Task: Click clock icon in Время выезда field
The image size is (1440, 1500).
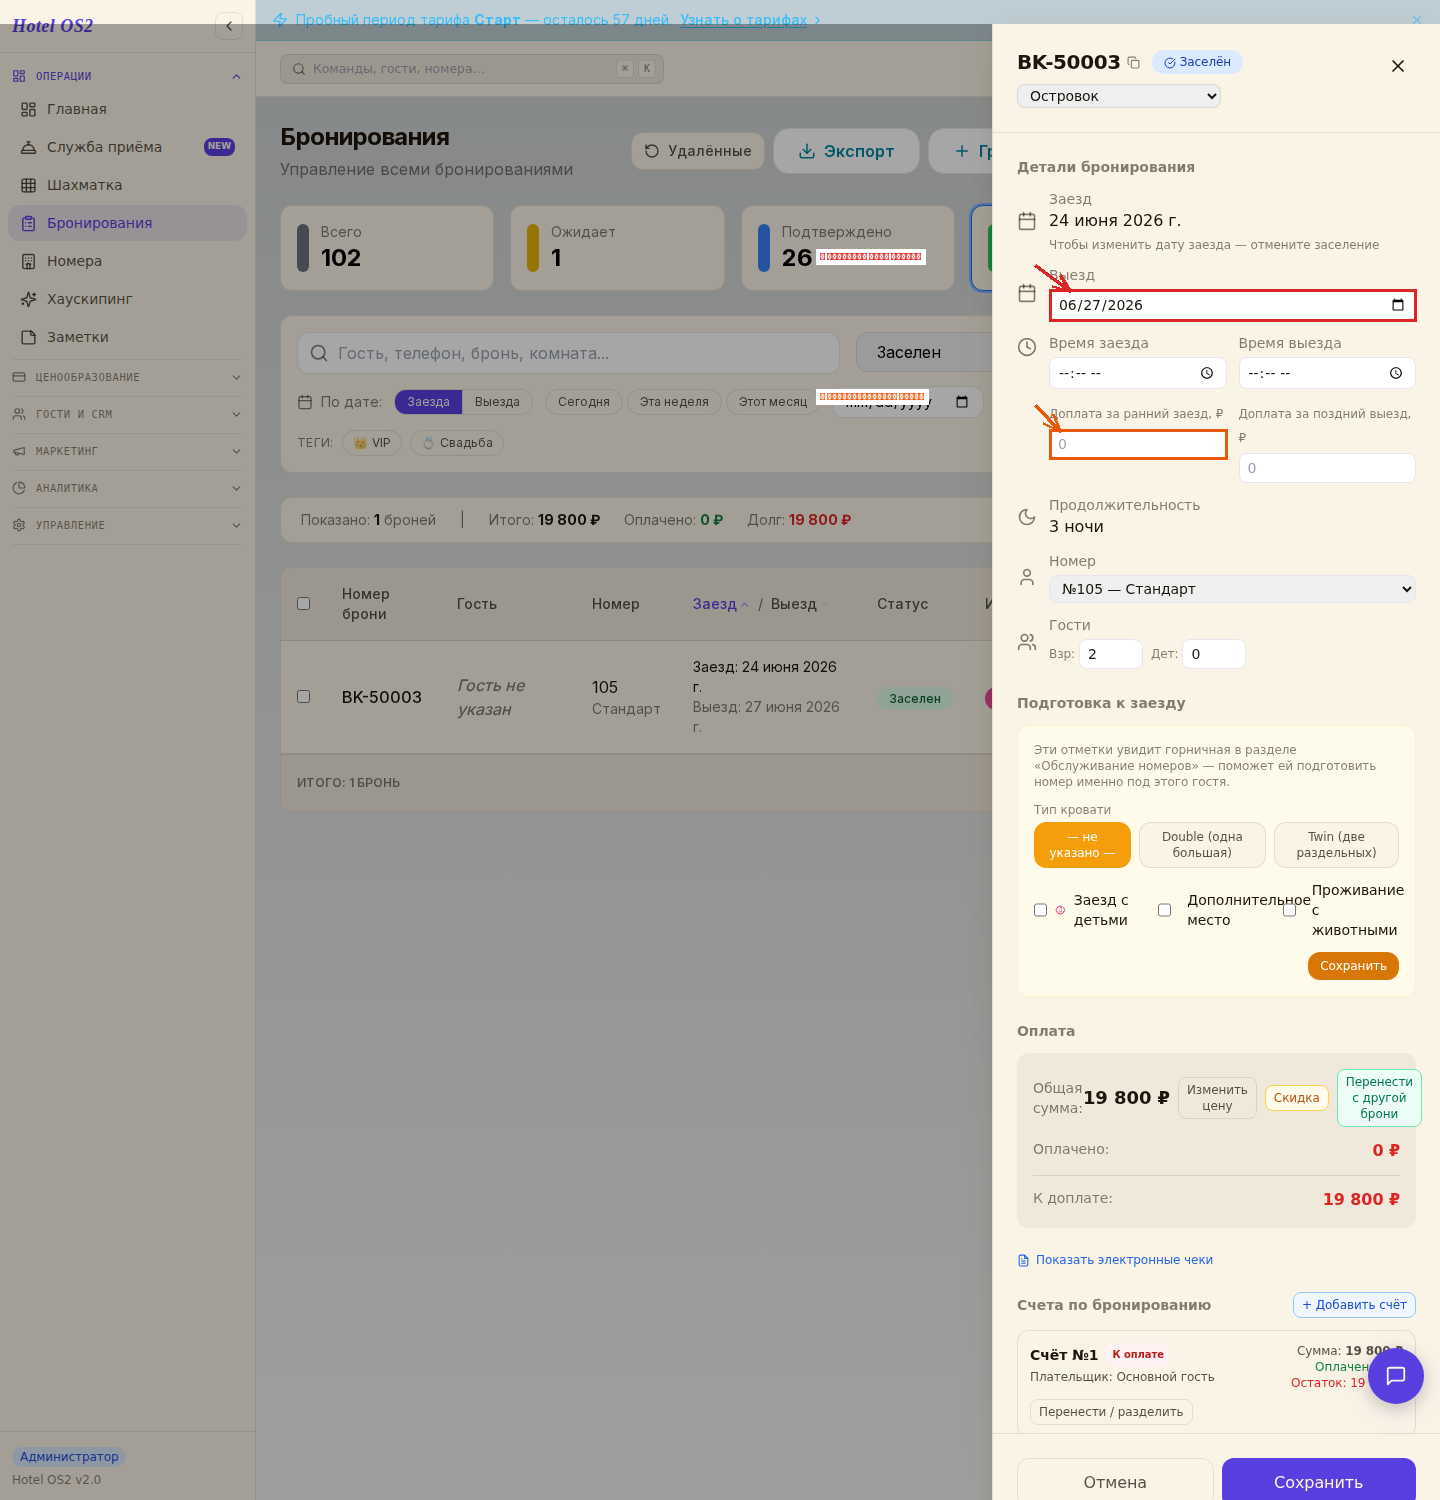Action: 1396,373
